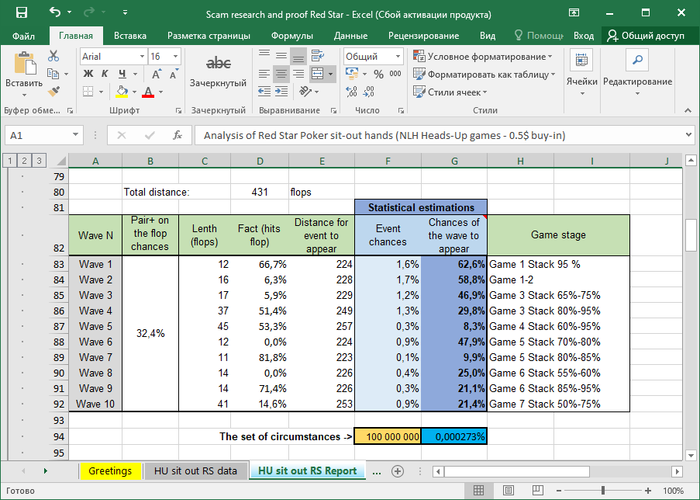The width and height of the screenshot is (700, 500).
Task: Merge and center the selected cells
Action: tap(317, 74)
